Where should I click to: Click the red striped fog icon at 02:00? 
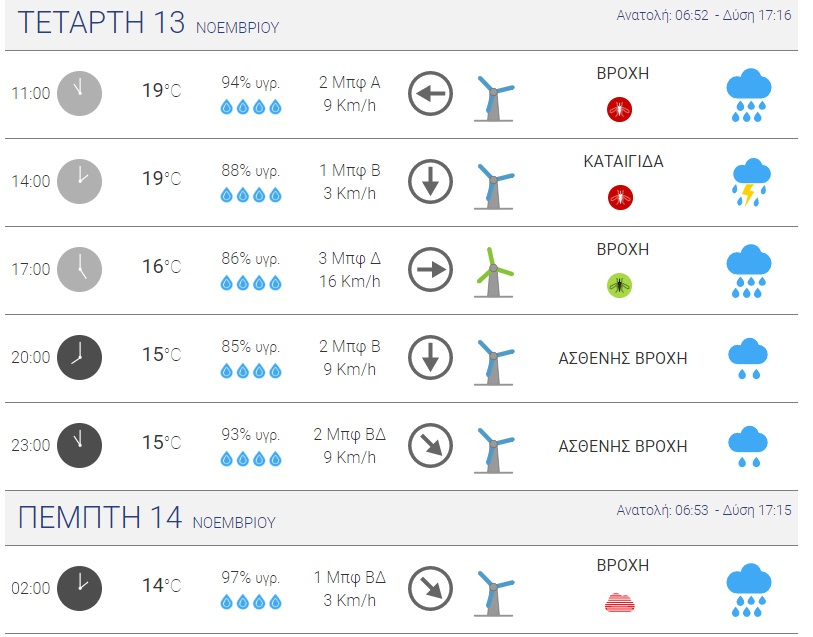coord(620,602)
